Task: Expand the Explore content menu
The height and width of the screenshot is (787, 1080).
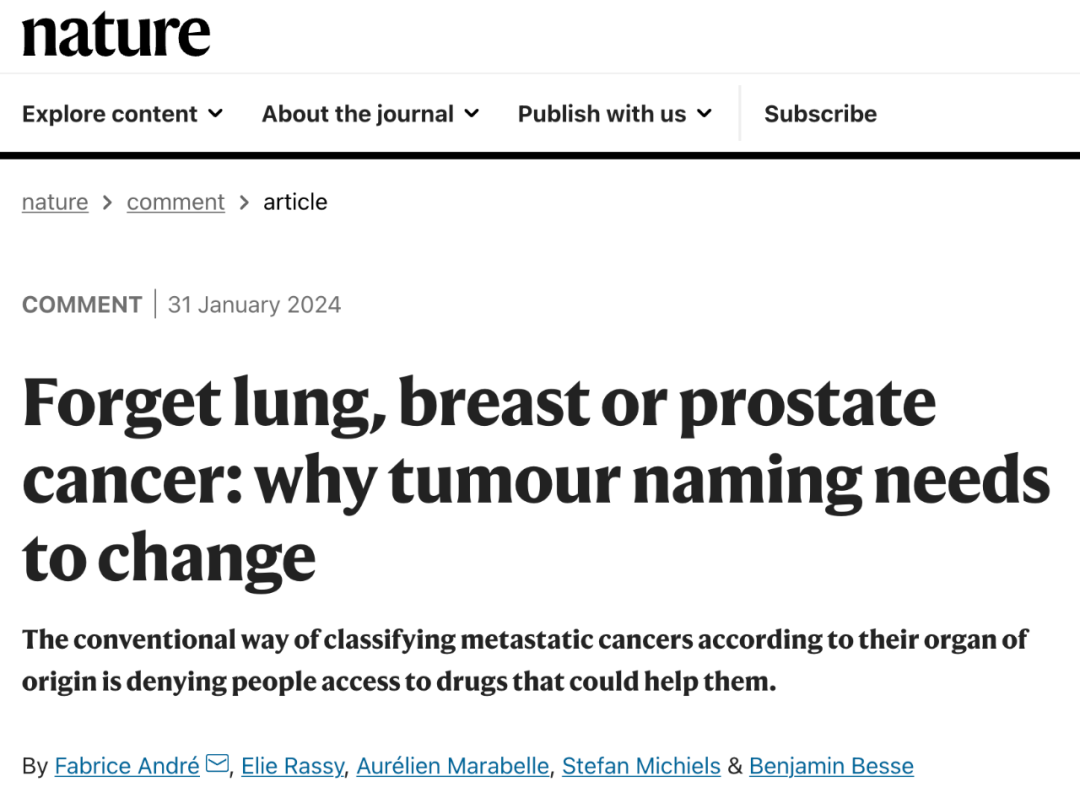Action: click(123, 114)
